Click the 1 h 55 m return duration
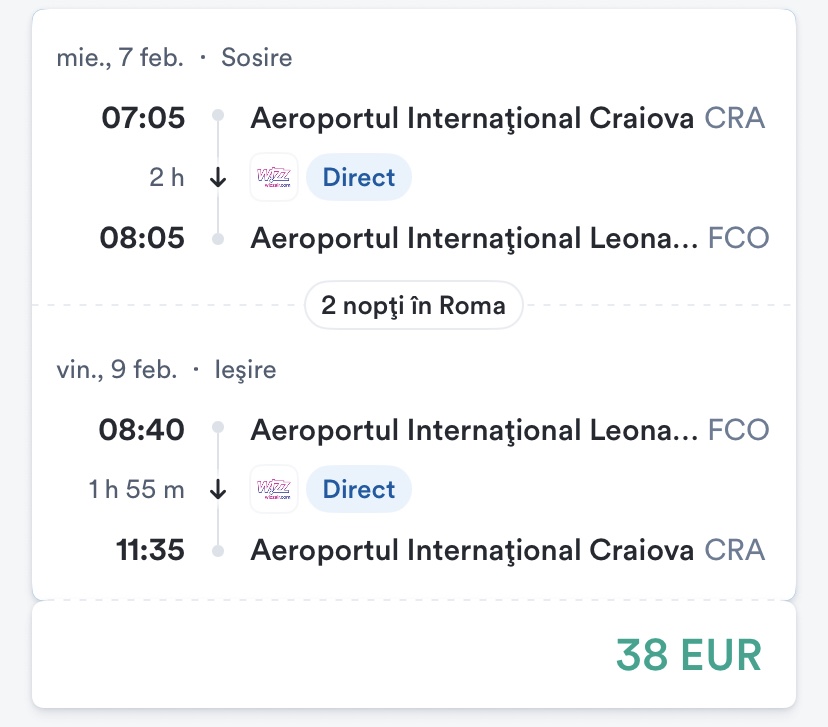 coord(137,489)
